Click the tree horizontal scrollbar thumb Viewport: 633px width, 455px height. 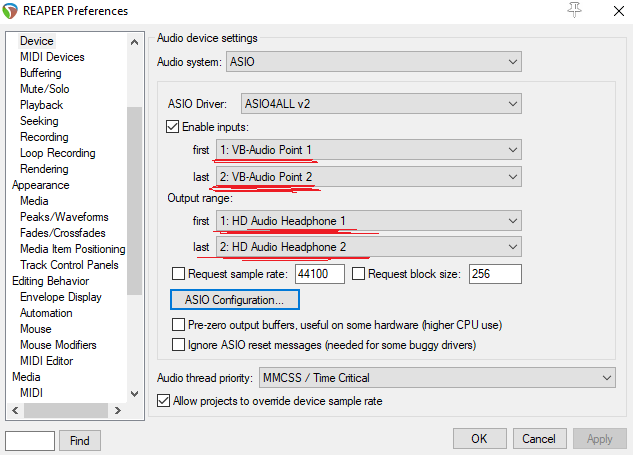[66, 411]
